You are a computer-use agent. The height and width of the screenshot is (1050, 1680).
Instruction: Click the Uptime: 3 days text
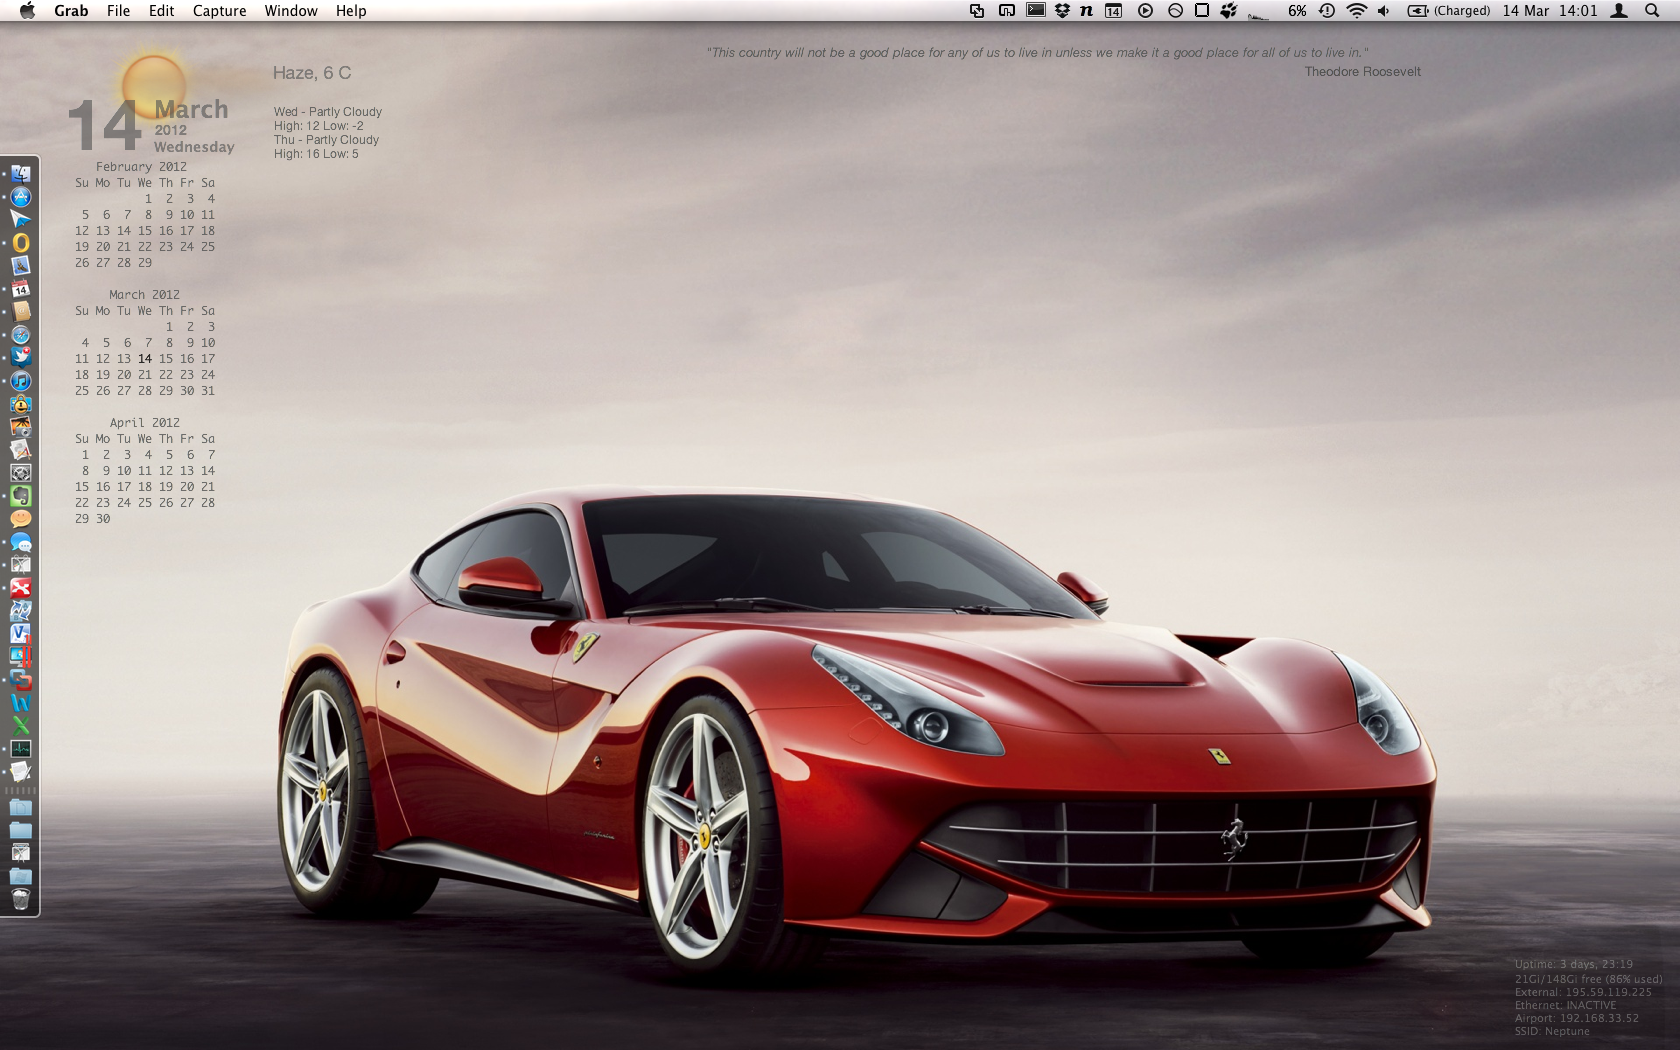click(x=1573, y=964)
